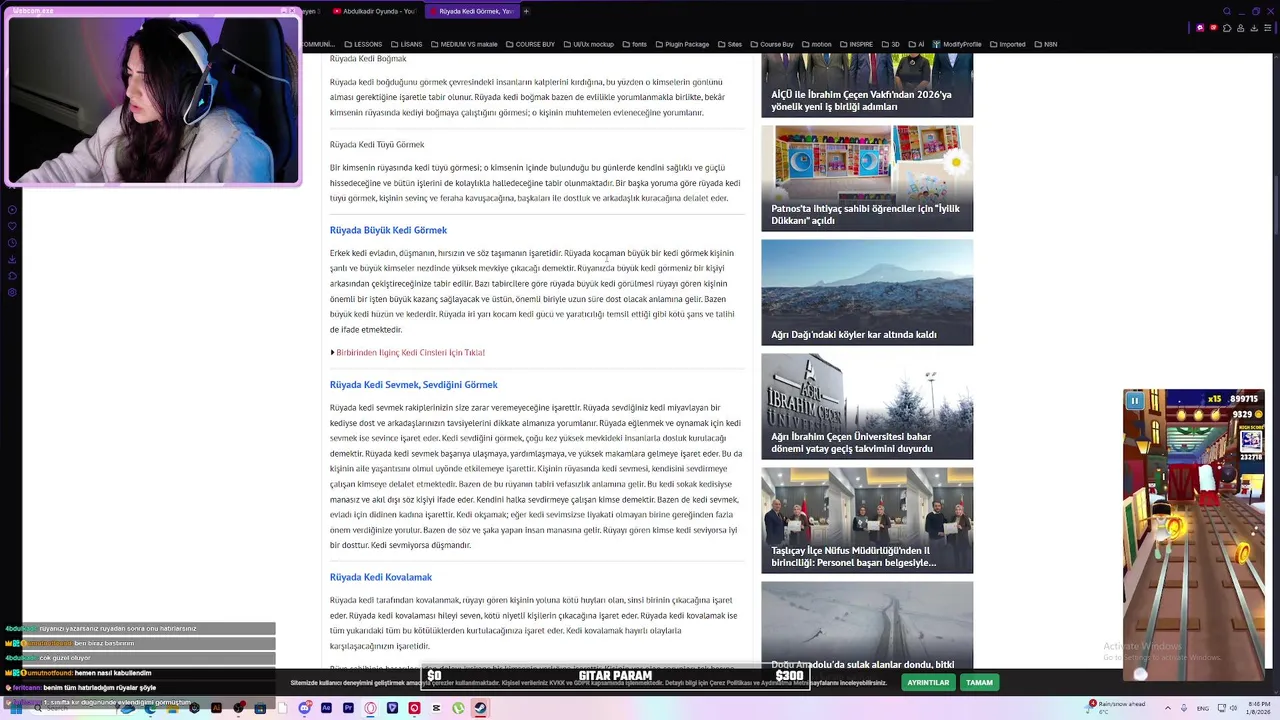Open Steam from the taskbar
This screenshot has width=1280, height=720.
(x=480, y=708)
